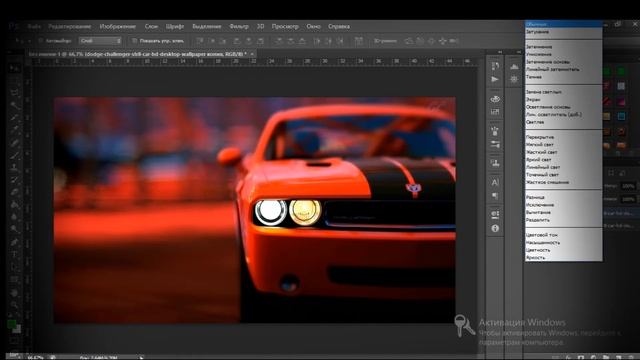Image resolution: width=640 pixels, height=360 pixels.
Task: Choose Мягкий свет blend mode
Action: 563,144
